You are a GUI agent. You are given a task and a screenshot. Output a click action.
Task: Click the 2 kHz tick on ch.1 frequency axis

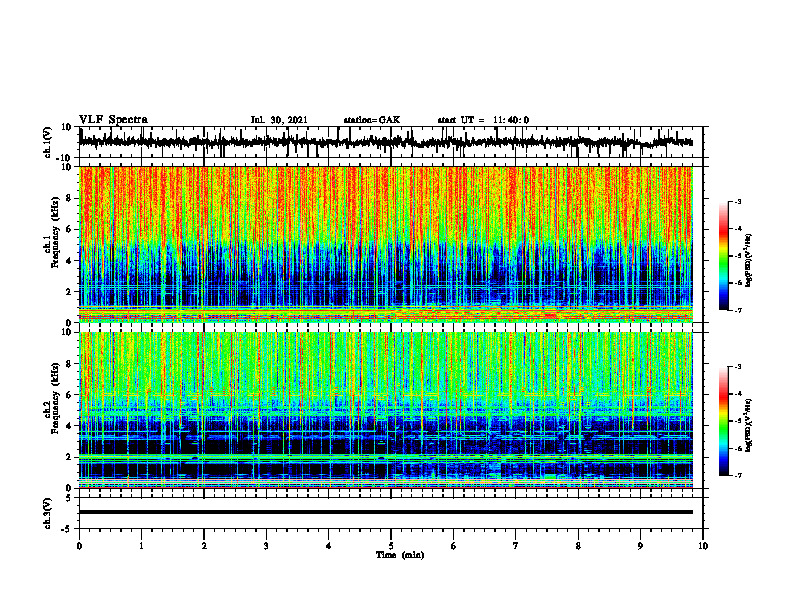click(x=69, y=291)
